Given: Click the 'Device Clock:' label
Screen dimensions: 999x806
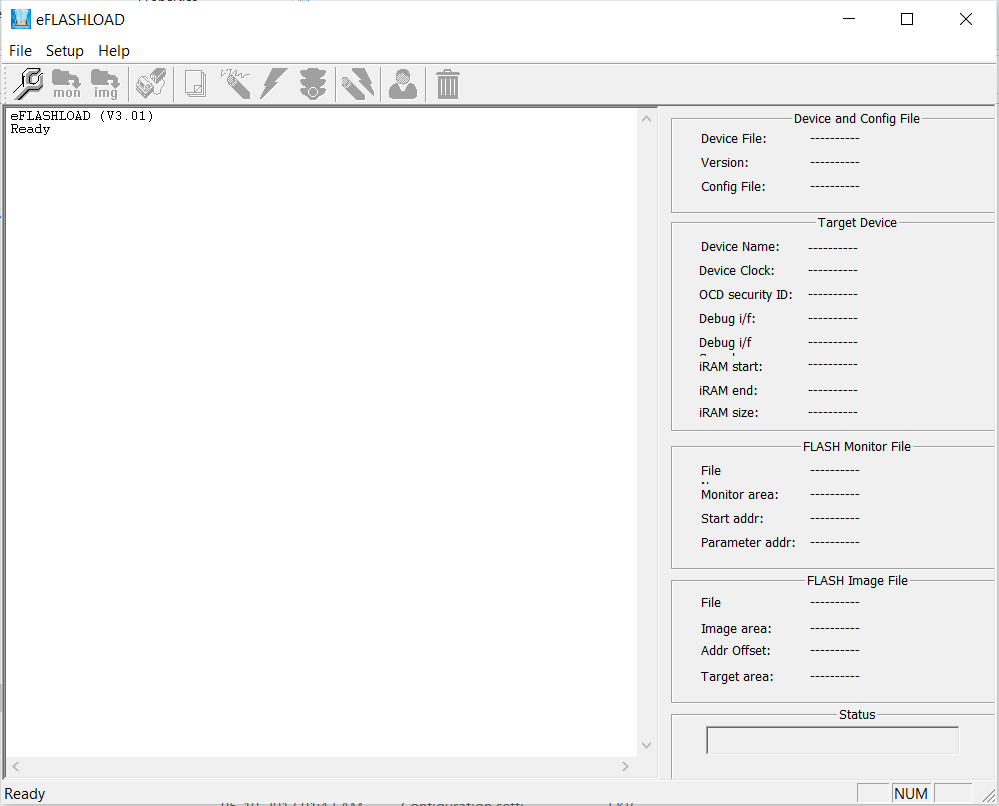Looking at the screenshot, I should pos(737,271).
